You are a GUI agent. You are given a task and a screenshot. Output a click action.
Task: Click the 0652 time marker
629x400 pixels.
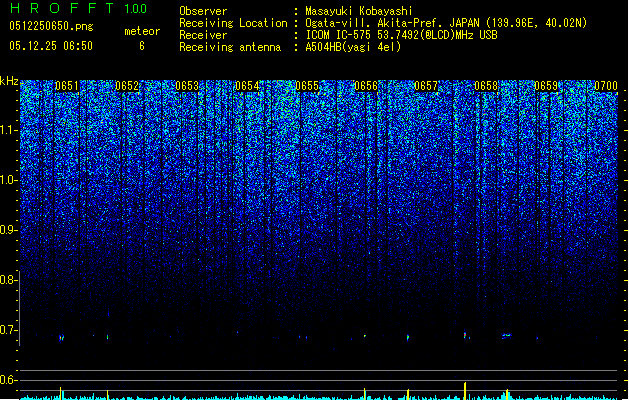[x=127, y=86]
